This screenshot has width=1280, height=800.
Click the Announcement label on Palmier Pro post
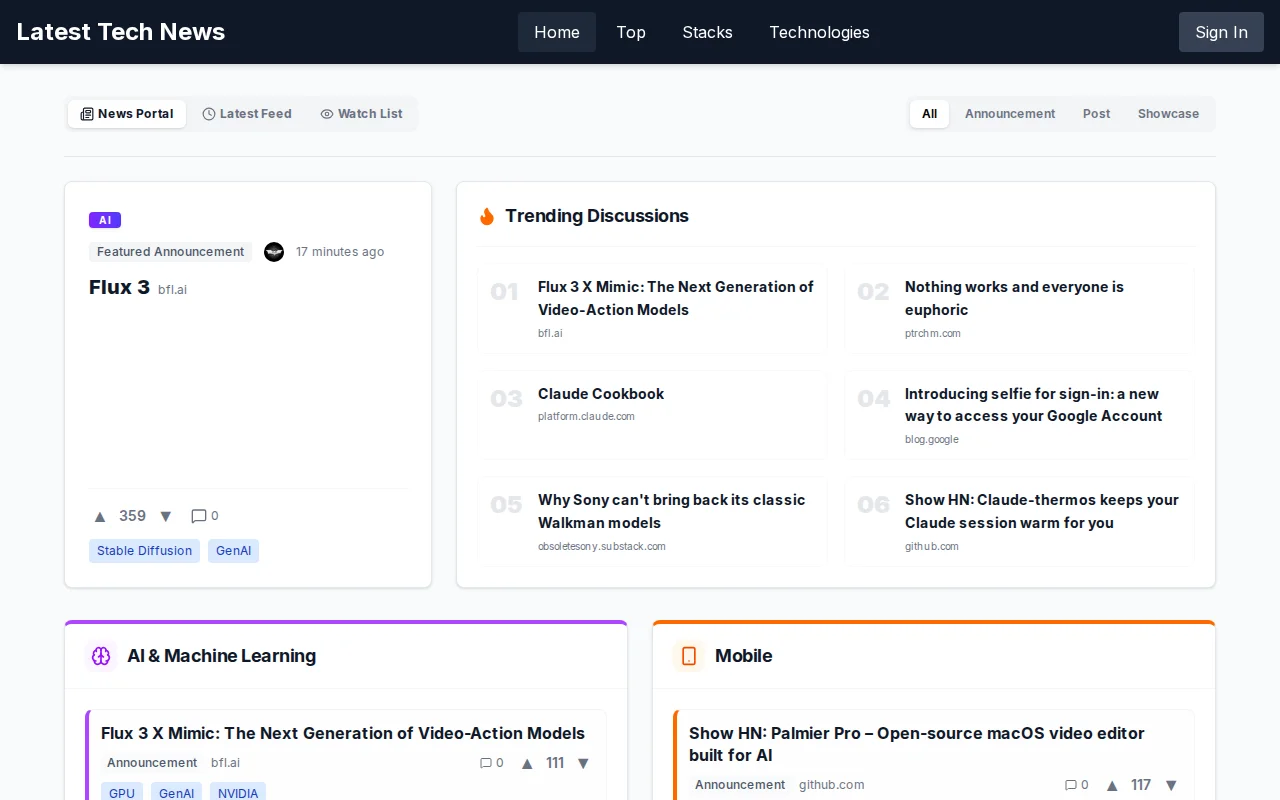click(x=740, y=785)
